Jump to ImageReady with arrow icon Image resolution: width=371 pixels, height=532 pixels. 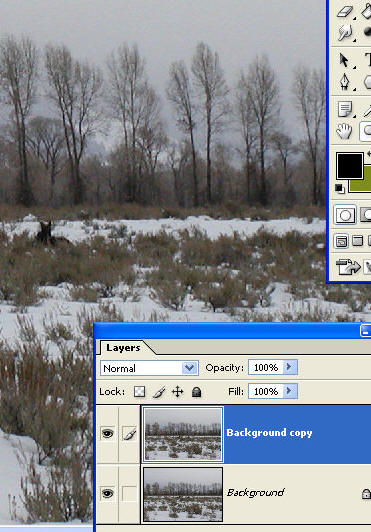[x=348, y=267]
